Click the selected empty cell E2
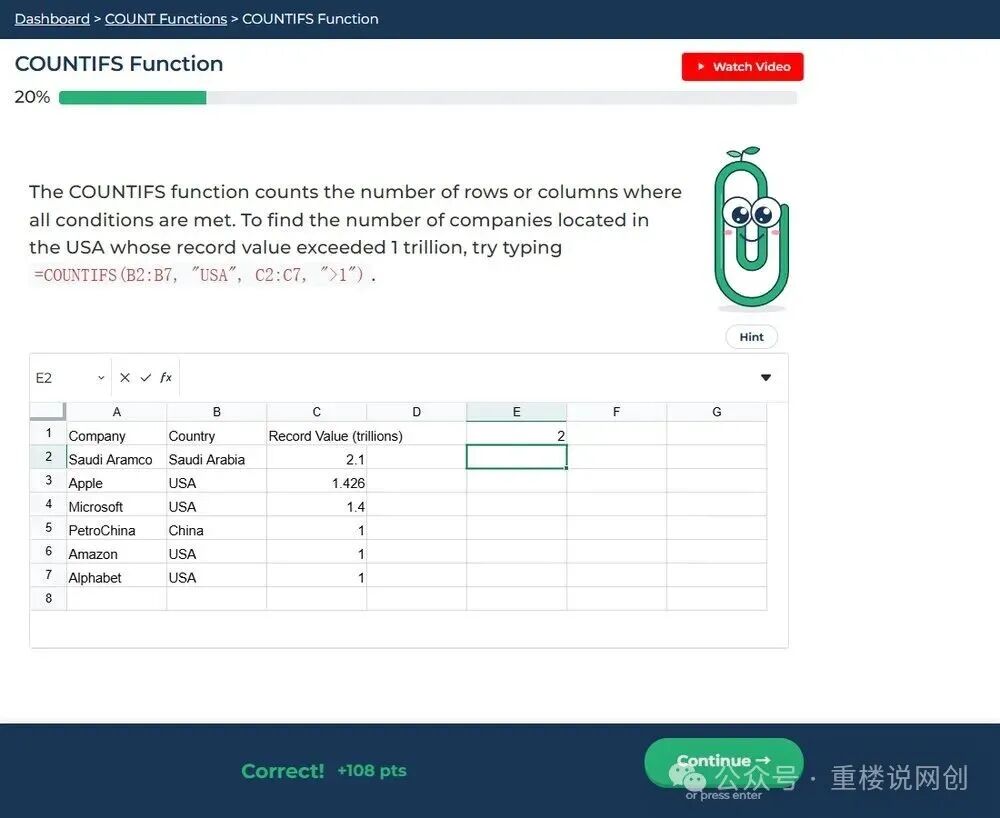Image resolution: width=1000 pixels, height=818 pixels. [517, 457]
